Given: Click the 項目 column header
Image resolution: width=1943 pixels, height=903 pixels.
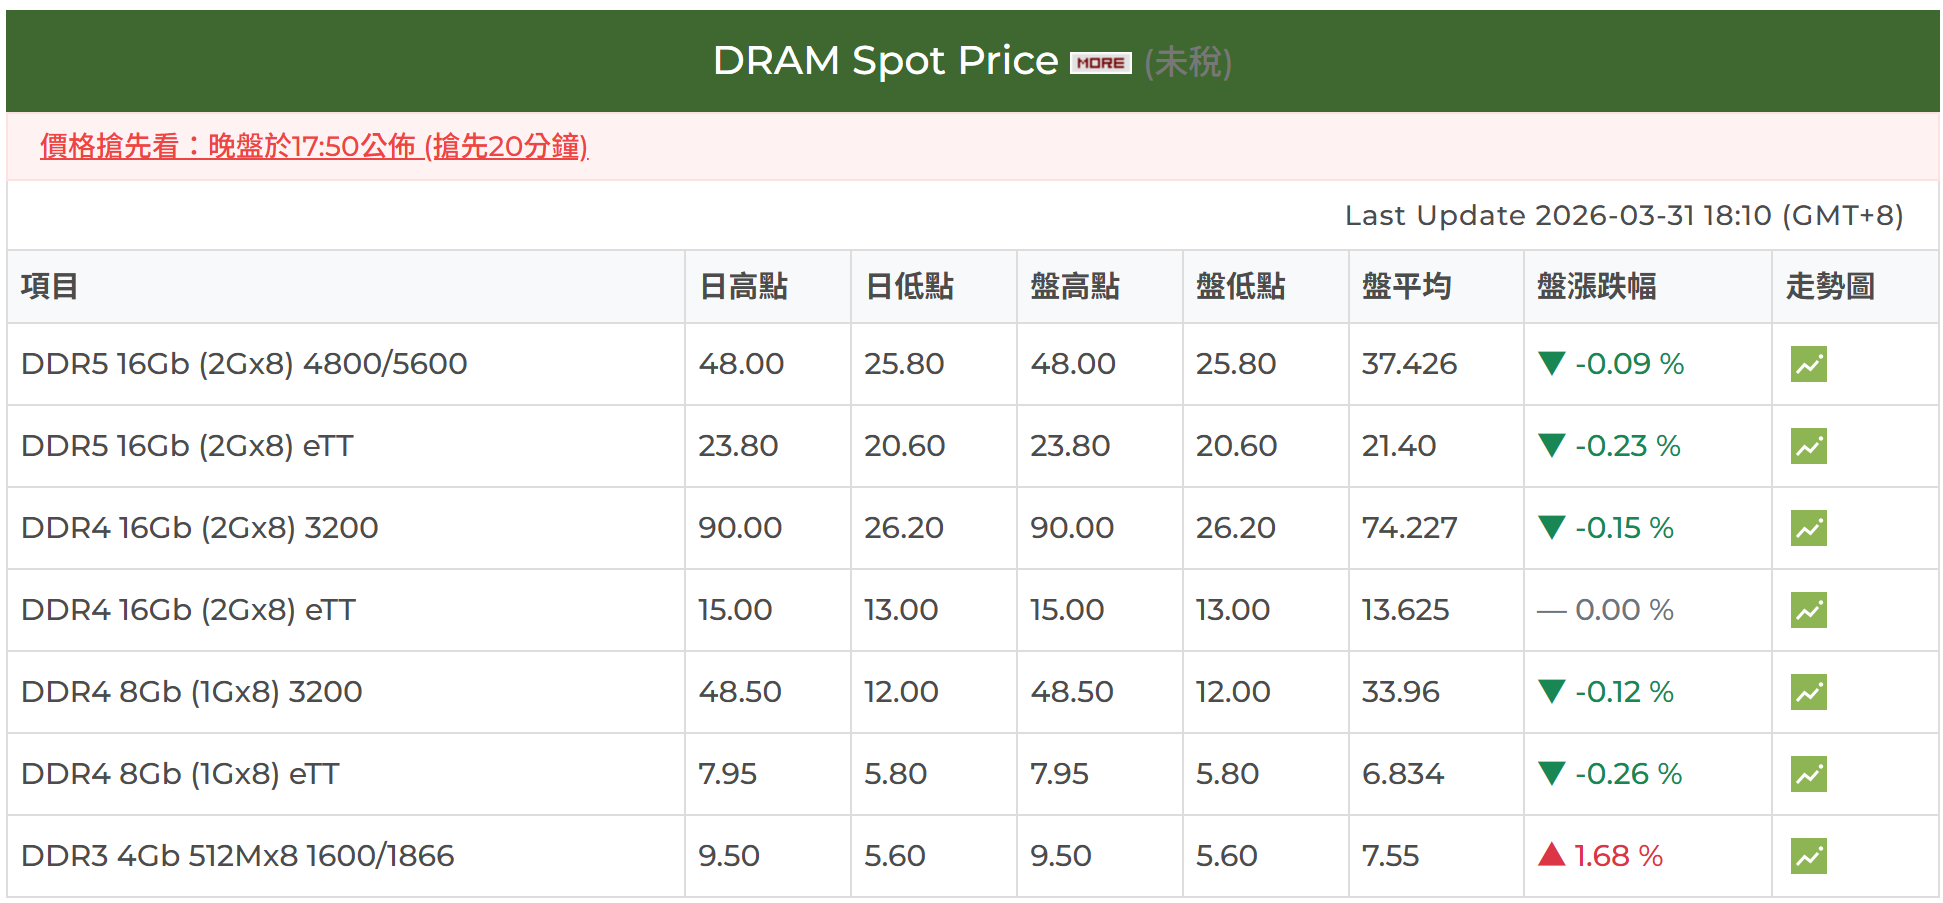Looking at the screenshot, I should [49, 287].
